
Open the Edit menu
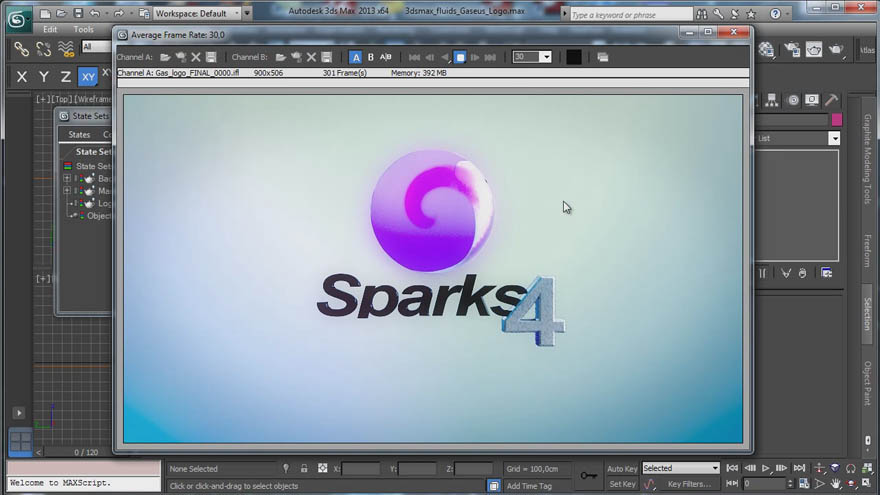[x=50, y=29]
